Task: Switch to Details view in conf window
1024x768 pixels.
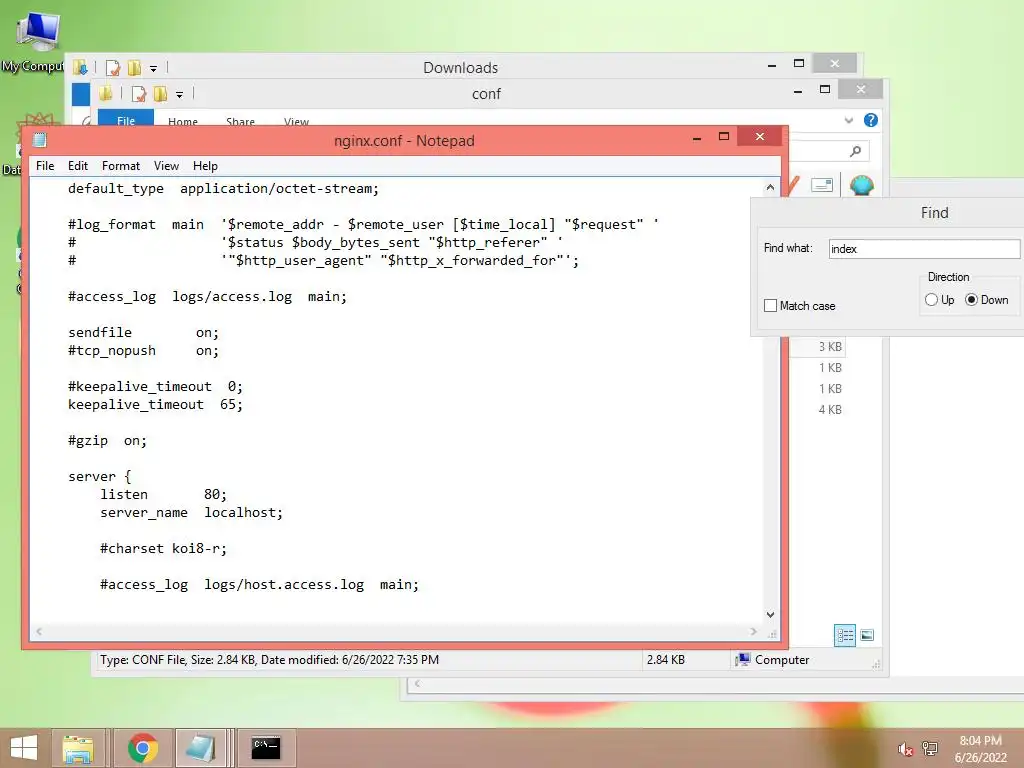Action: point(845,635)
